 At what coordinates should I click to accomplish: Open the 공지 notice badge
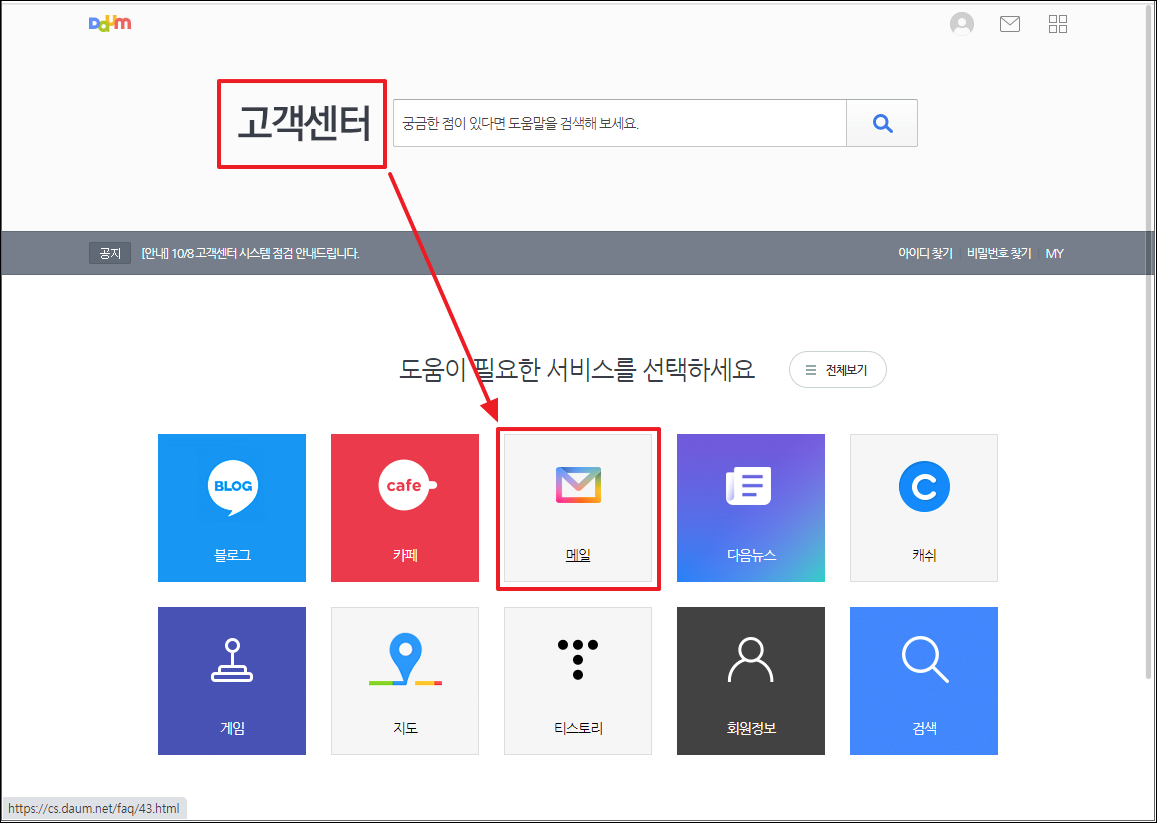110,253
